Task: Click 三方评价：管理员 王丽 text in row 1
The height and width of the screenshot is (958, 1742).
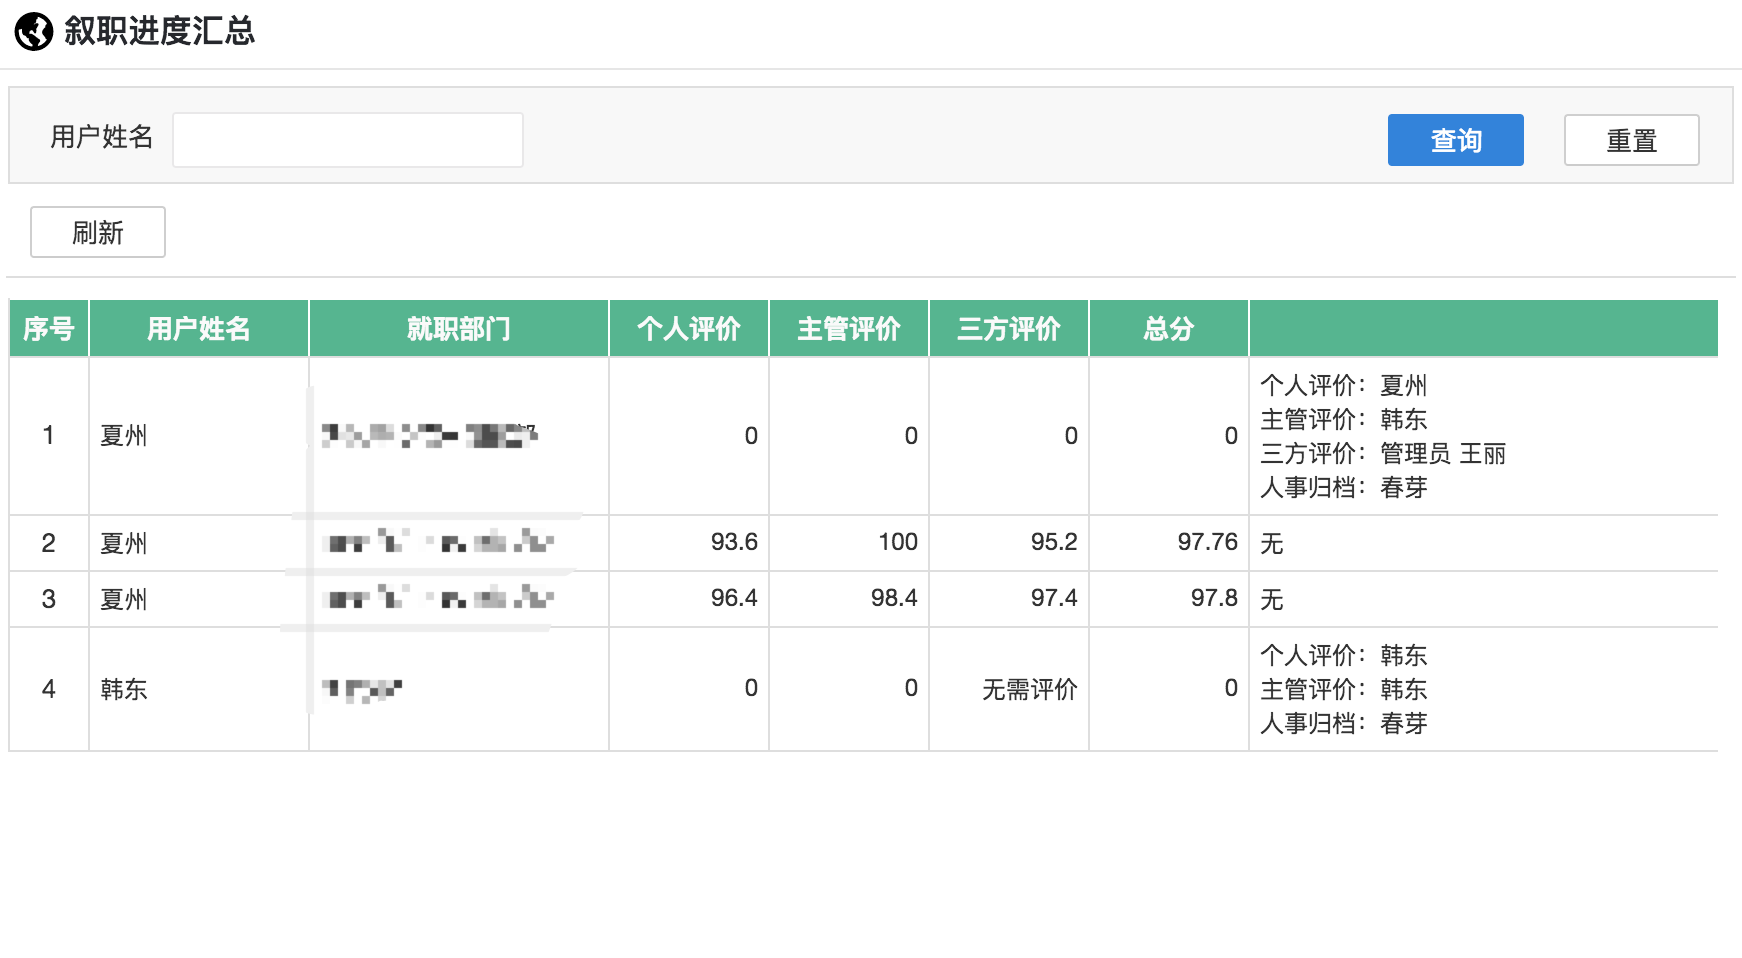Action: click(x=1383, y=454)
